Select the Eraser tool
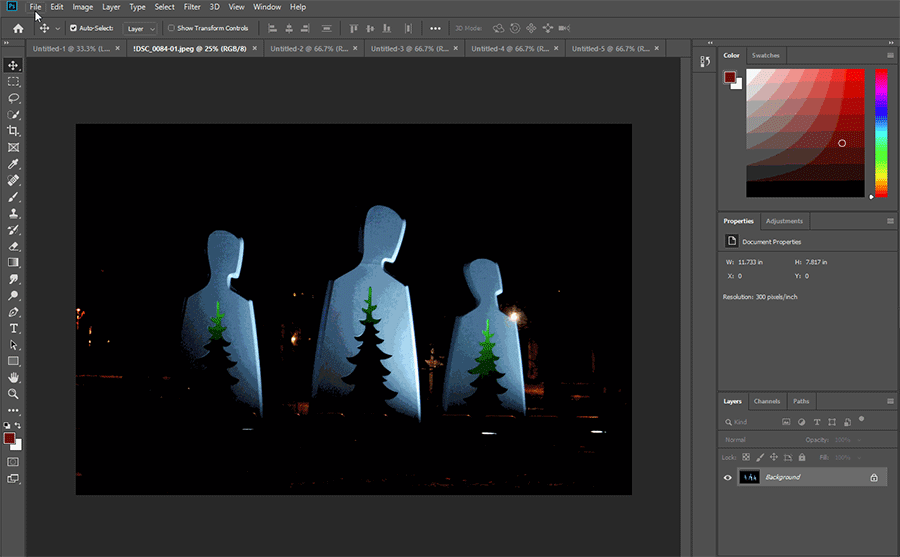This screenshot has height=557, width=900. pyautogui.click(x=13, y=246)
